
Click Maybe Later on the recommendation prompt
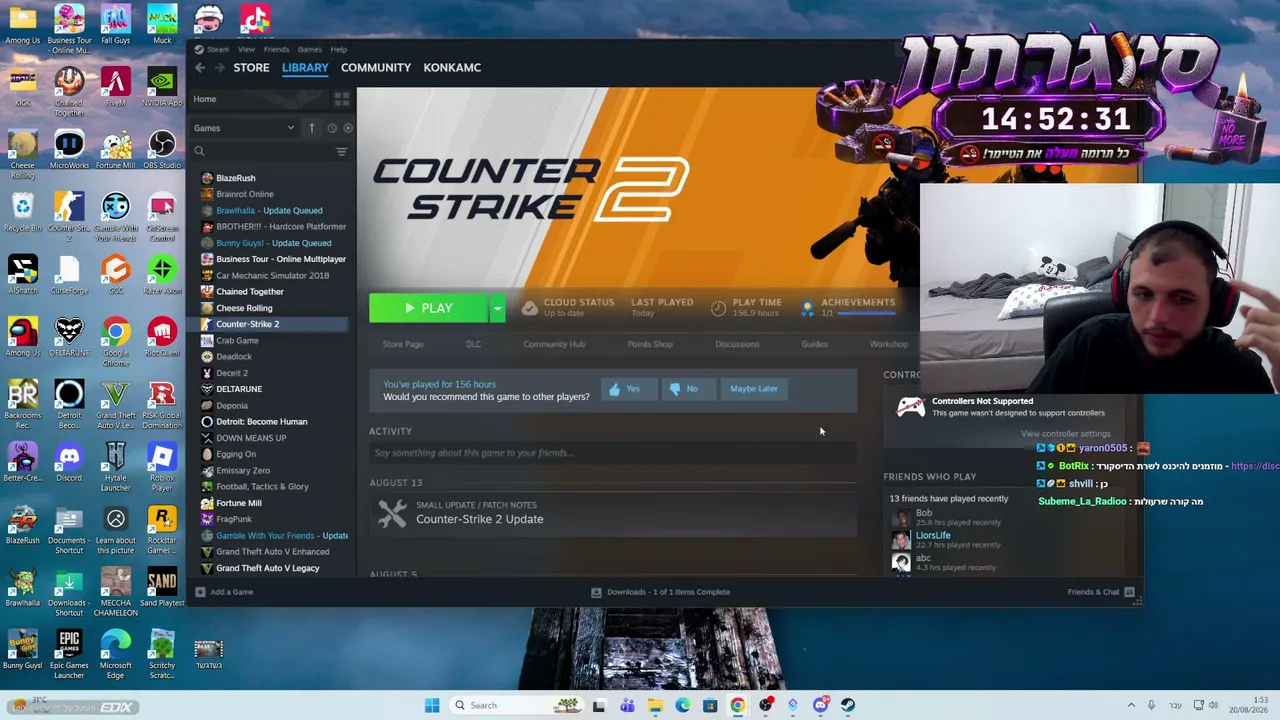pyautogui.click(x=754, y=389)
